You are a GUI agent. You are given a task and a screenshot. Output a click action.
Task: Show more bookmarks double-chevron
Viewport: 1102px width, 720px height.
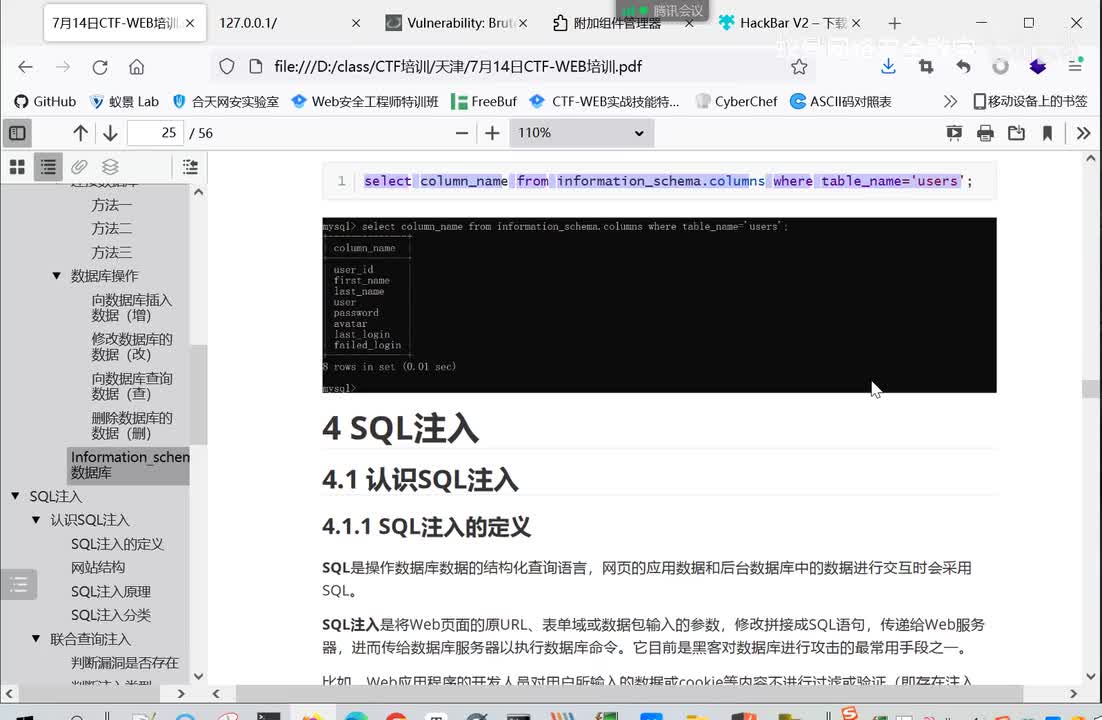950,101
